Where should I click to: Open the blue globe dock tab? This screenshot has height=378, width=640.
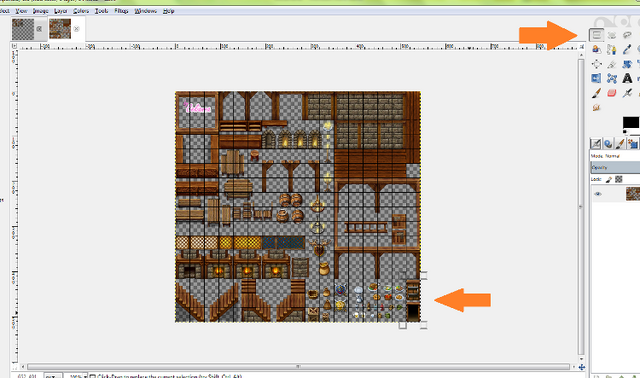(x=608, y=143)
